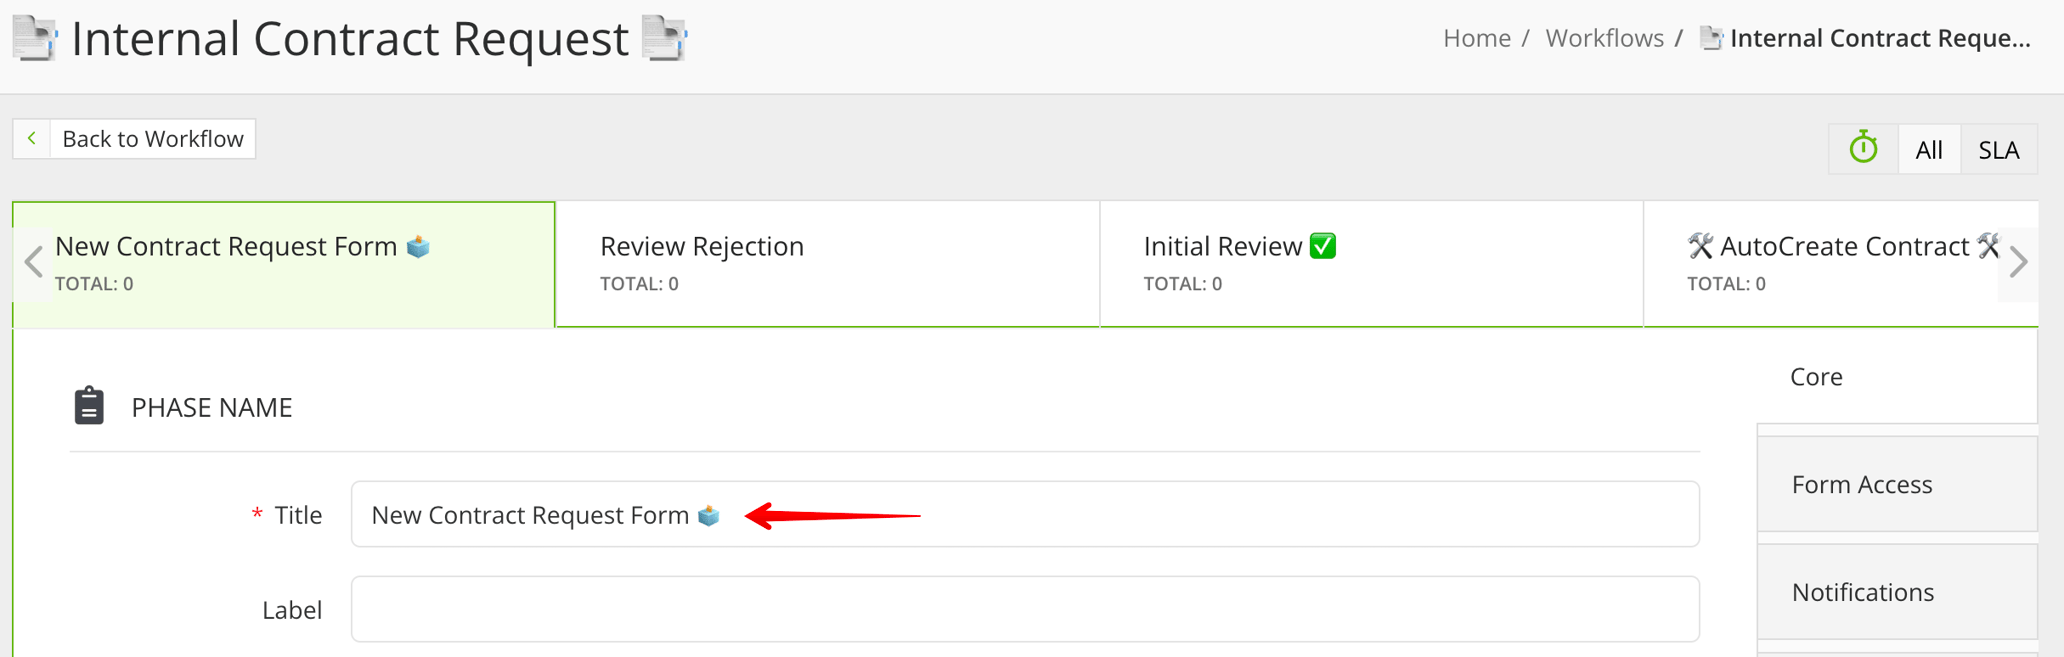Click the document icon in the breadcrumb trail
2064x657 pixels.
tap(1712, 38)
